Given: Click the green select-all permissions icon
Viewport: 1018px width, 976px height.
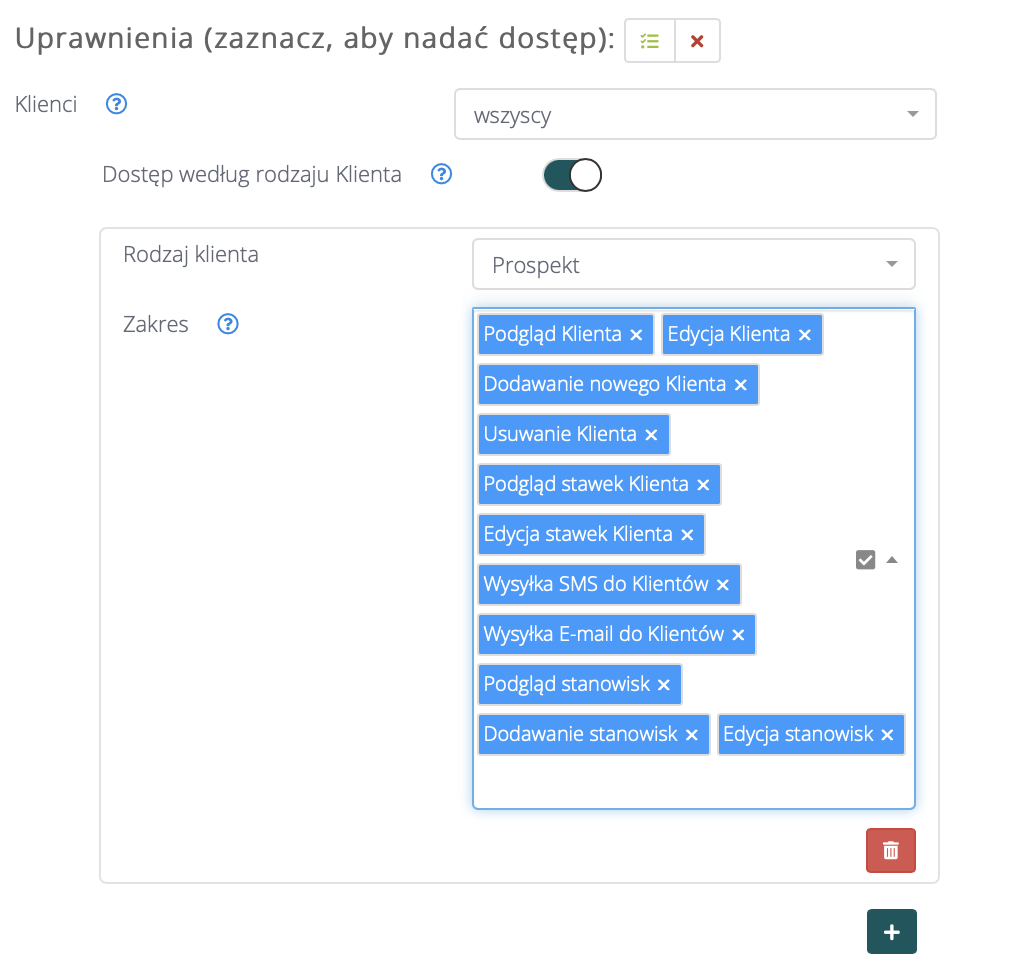Looking at the screenshot, I should click(x=650, y=42).
